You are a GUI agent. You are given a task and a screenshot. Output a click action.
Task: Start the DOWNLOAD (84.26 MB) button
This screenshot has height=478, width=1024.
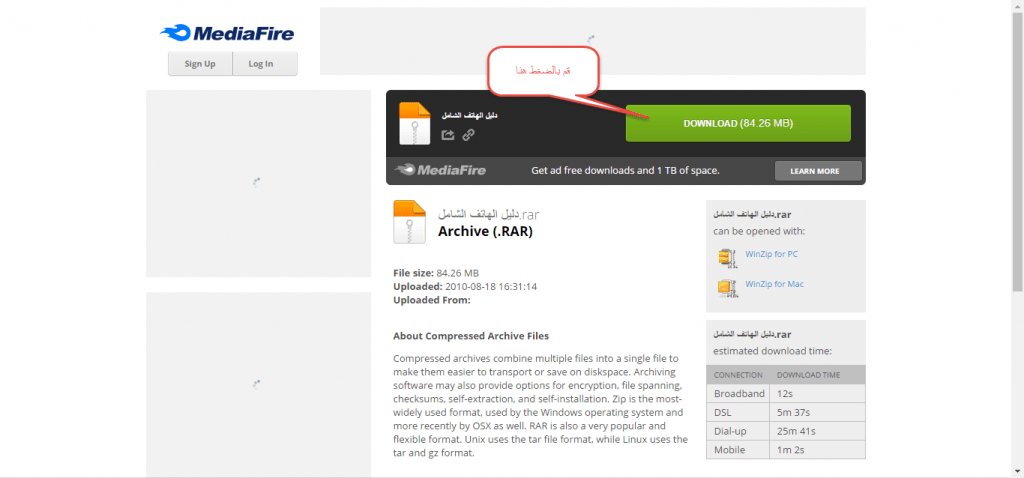click(x=738, y=123)
